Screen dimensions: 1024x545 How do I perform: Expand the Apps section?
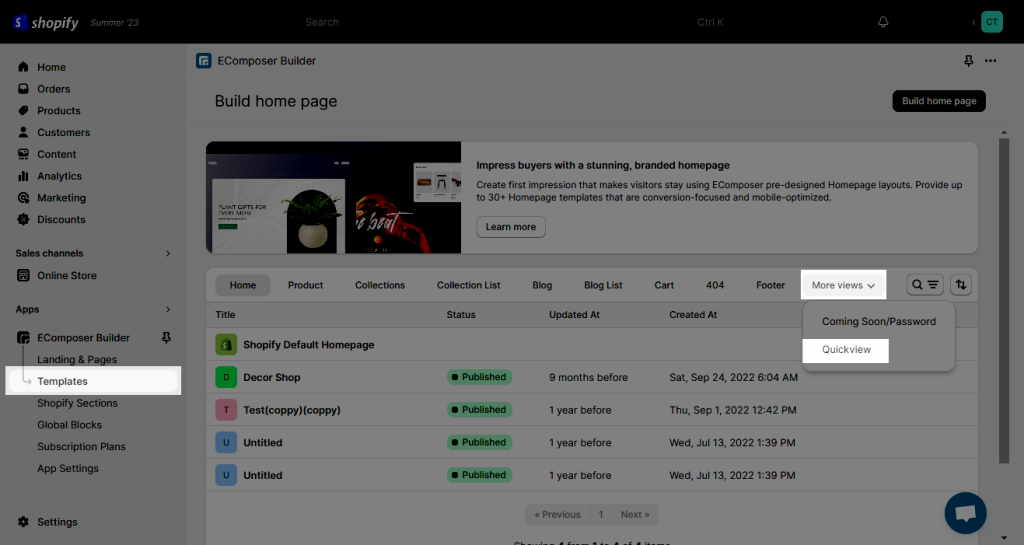point(168,309)
